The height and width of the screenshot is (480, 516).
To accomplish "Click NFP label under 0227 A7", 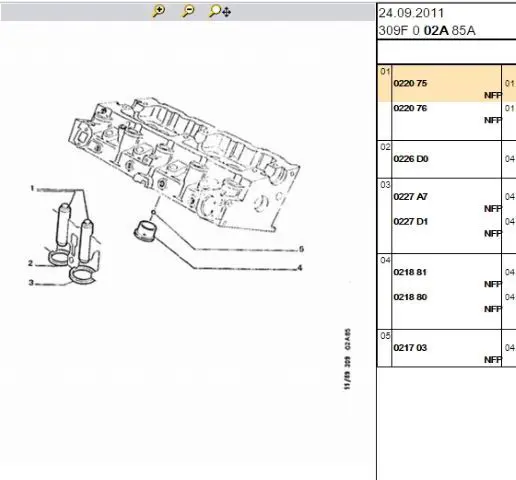I will (493, 209).
